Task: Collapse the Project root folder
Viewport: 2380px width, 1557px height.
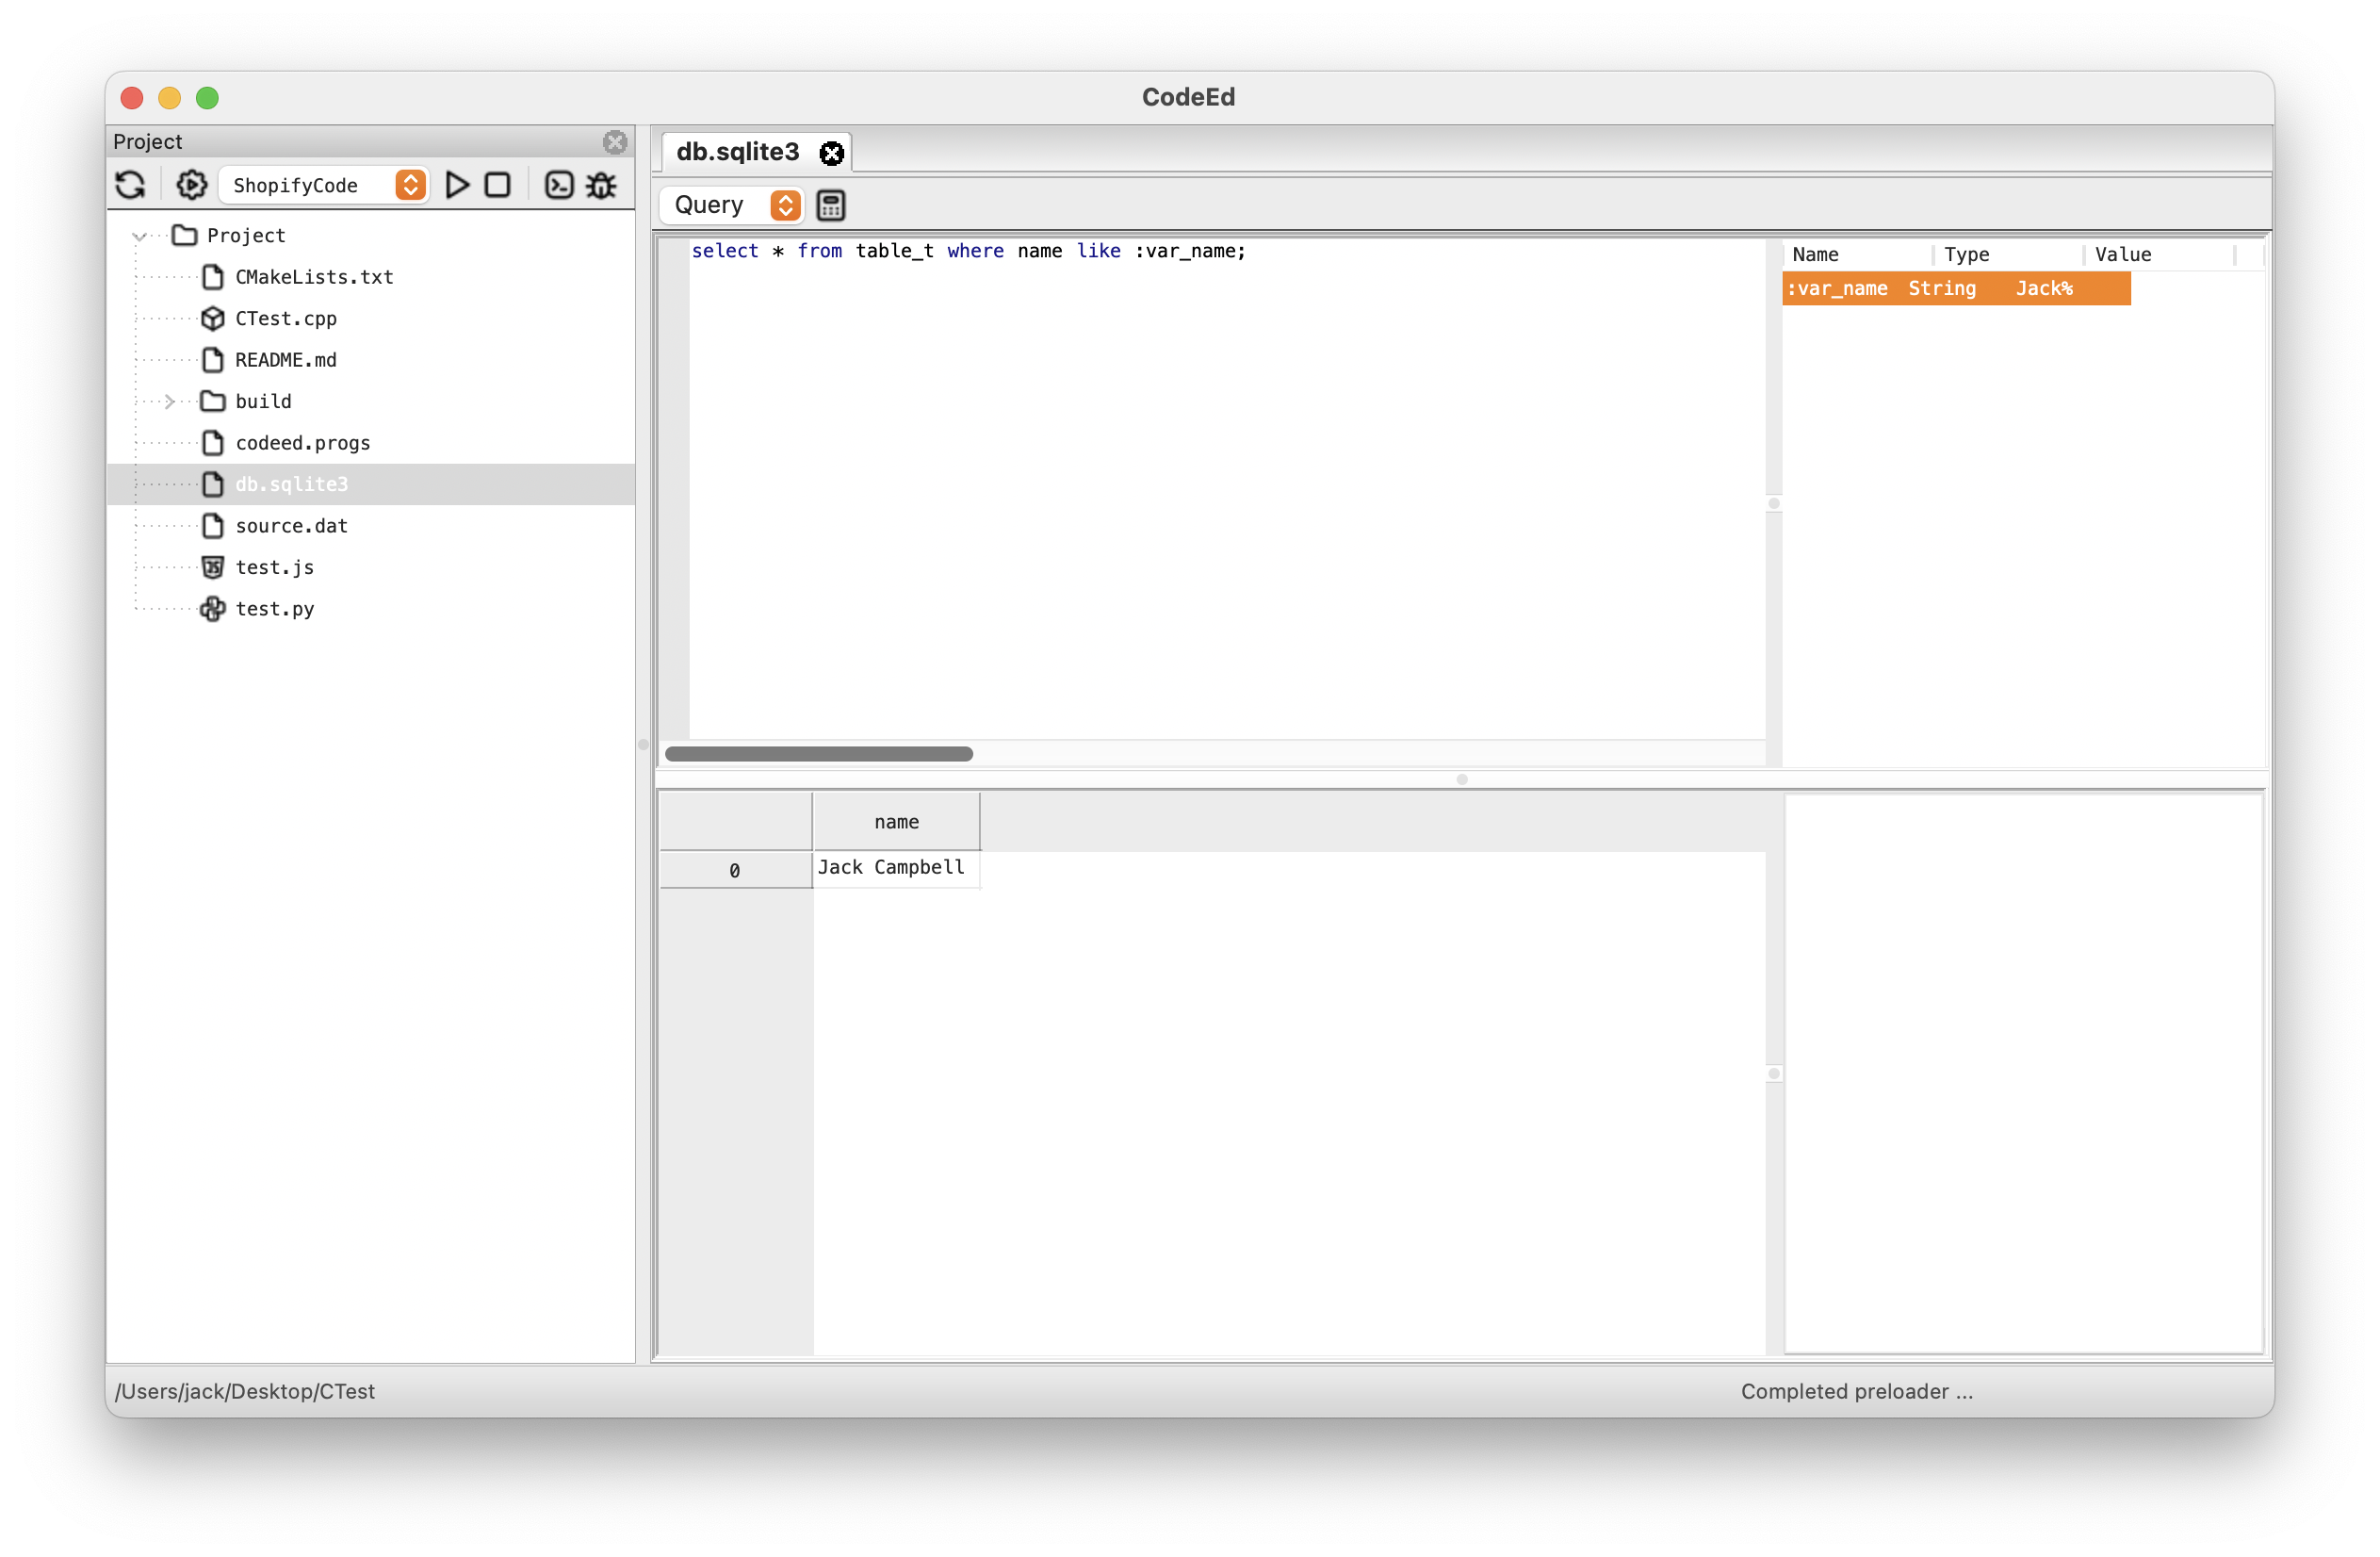Action: (140, 236)
